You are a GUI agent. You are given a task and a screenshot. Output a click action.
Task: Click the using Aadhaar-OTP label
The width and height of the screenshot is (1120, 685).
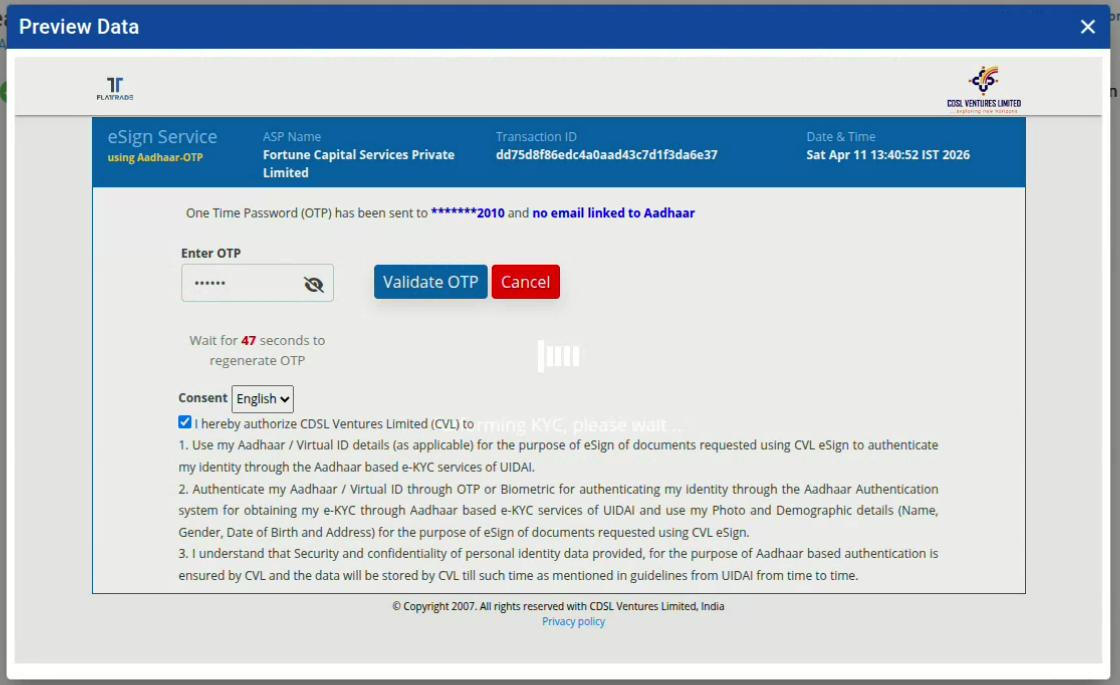[x=155, y=157]
